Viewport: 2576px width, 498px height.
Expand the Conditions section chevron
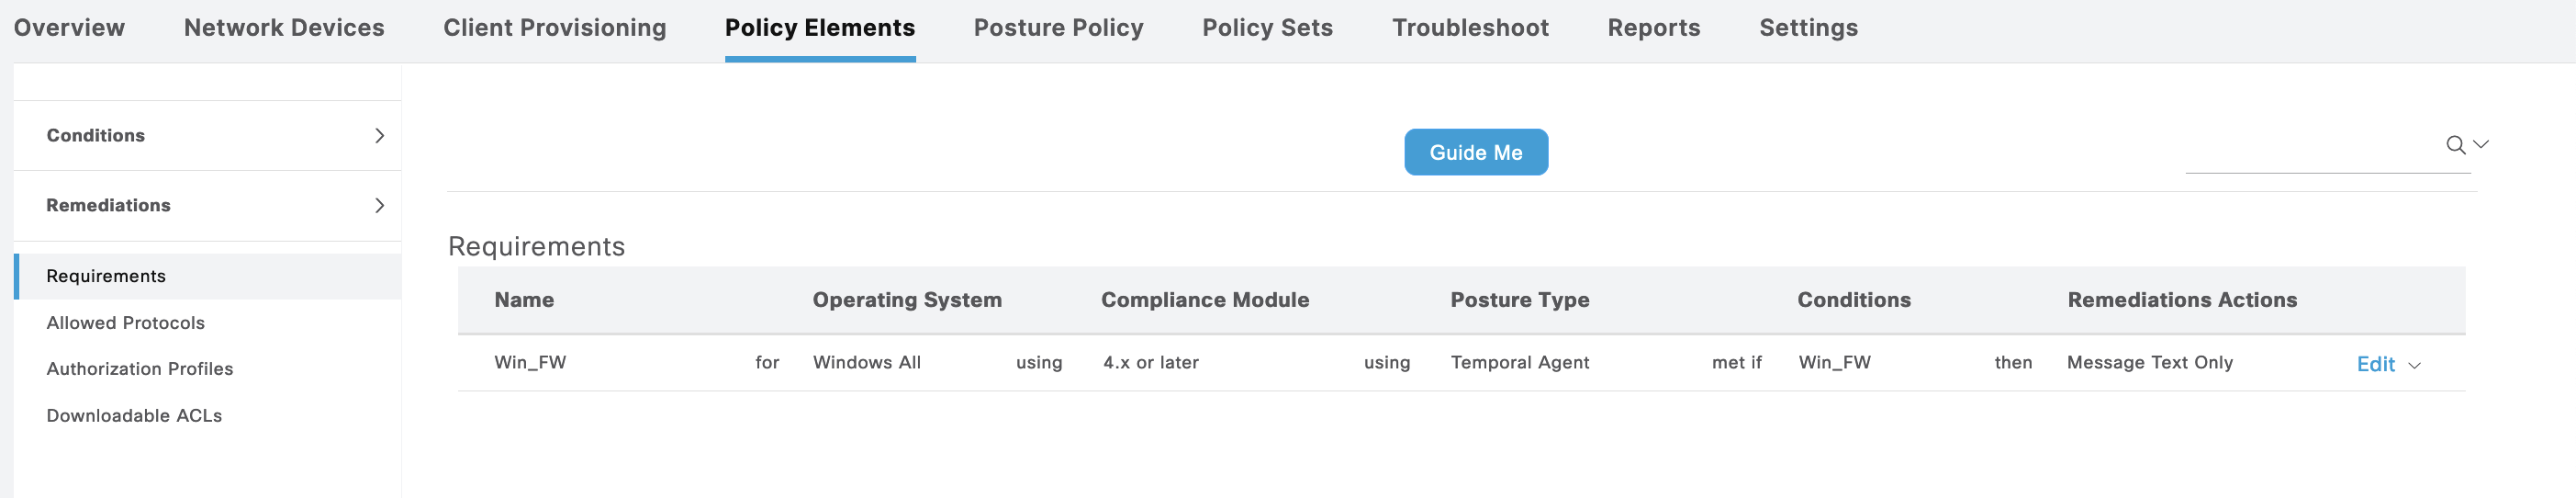[x=379, y=136]
